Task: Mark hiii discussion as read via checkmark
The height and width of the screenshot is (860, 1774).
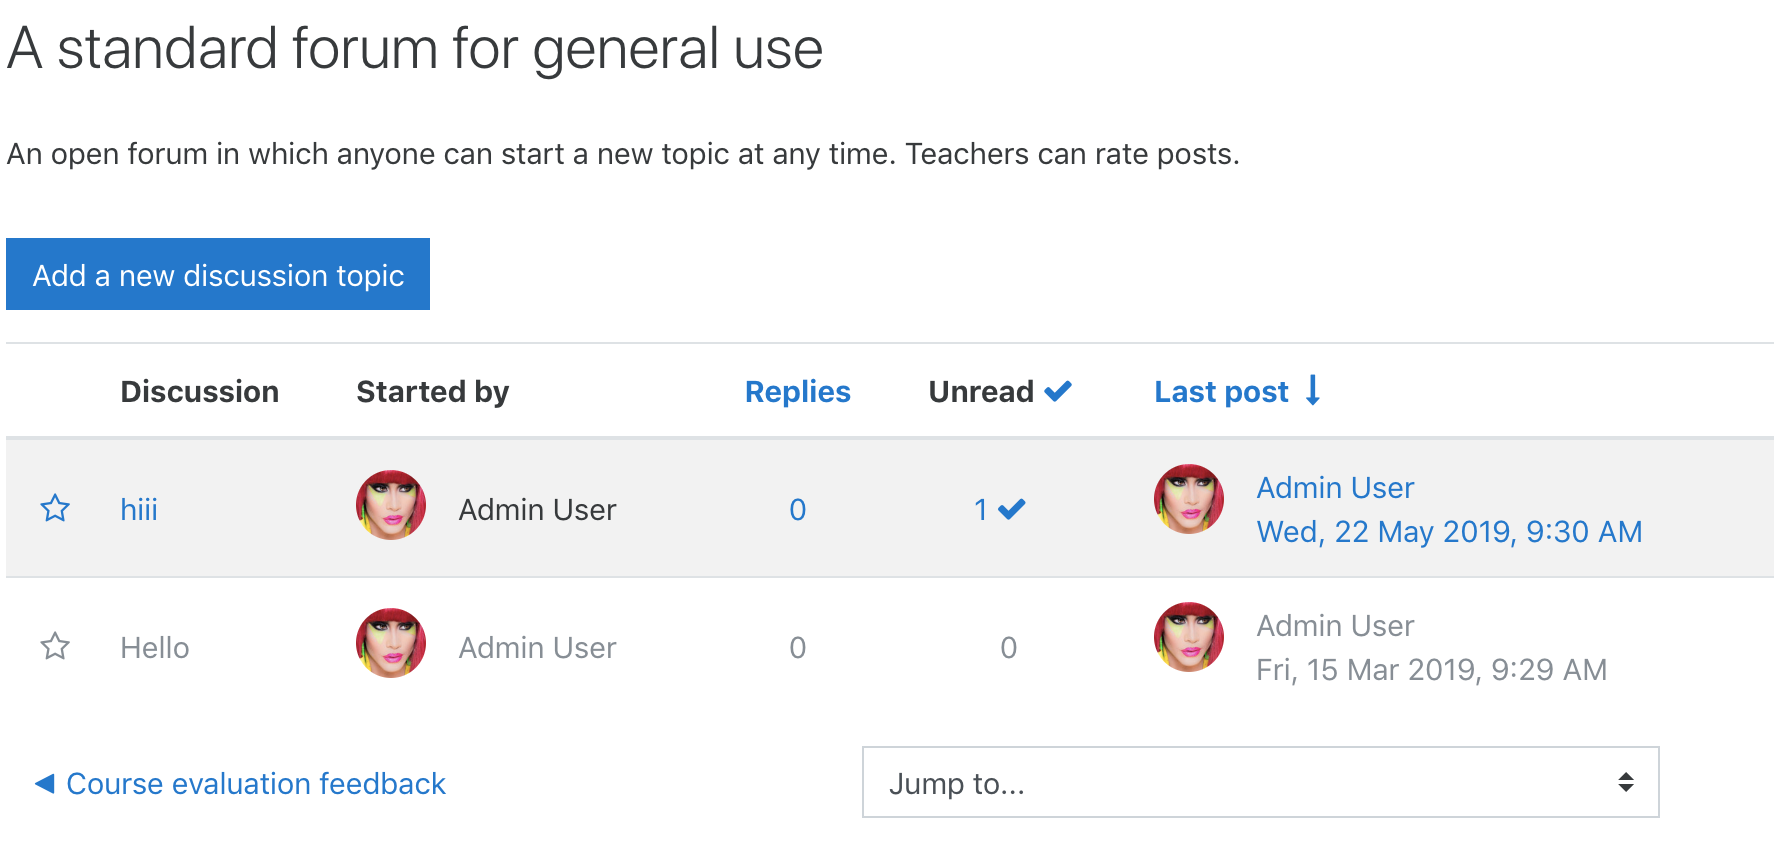Action: pos(1012,510)
